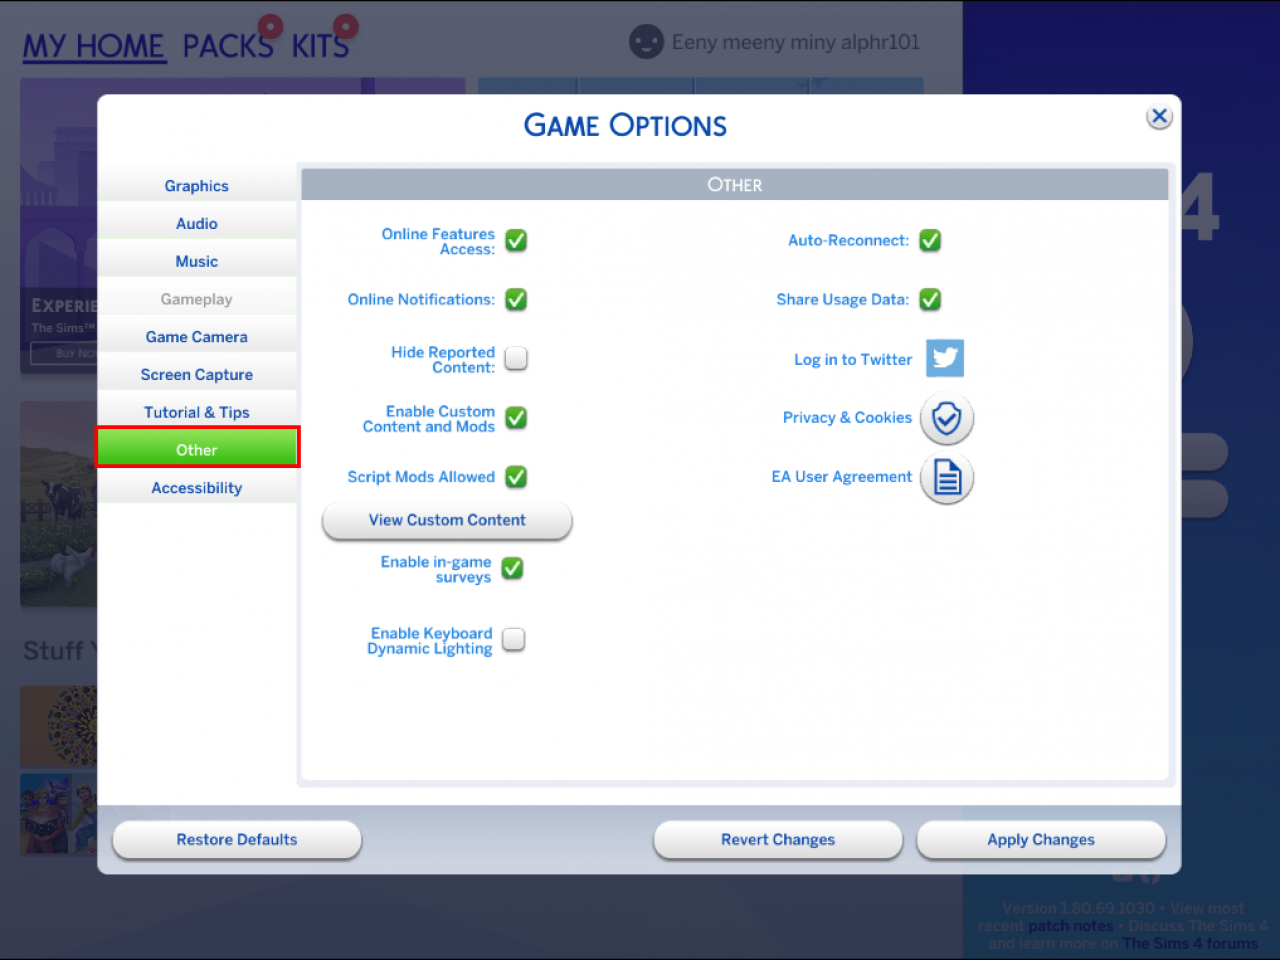The height and width of the screenshot is (960, 1280).
Task: Click the player profile avatar icon
Action: tap(645, 42)
